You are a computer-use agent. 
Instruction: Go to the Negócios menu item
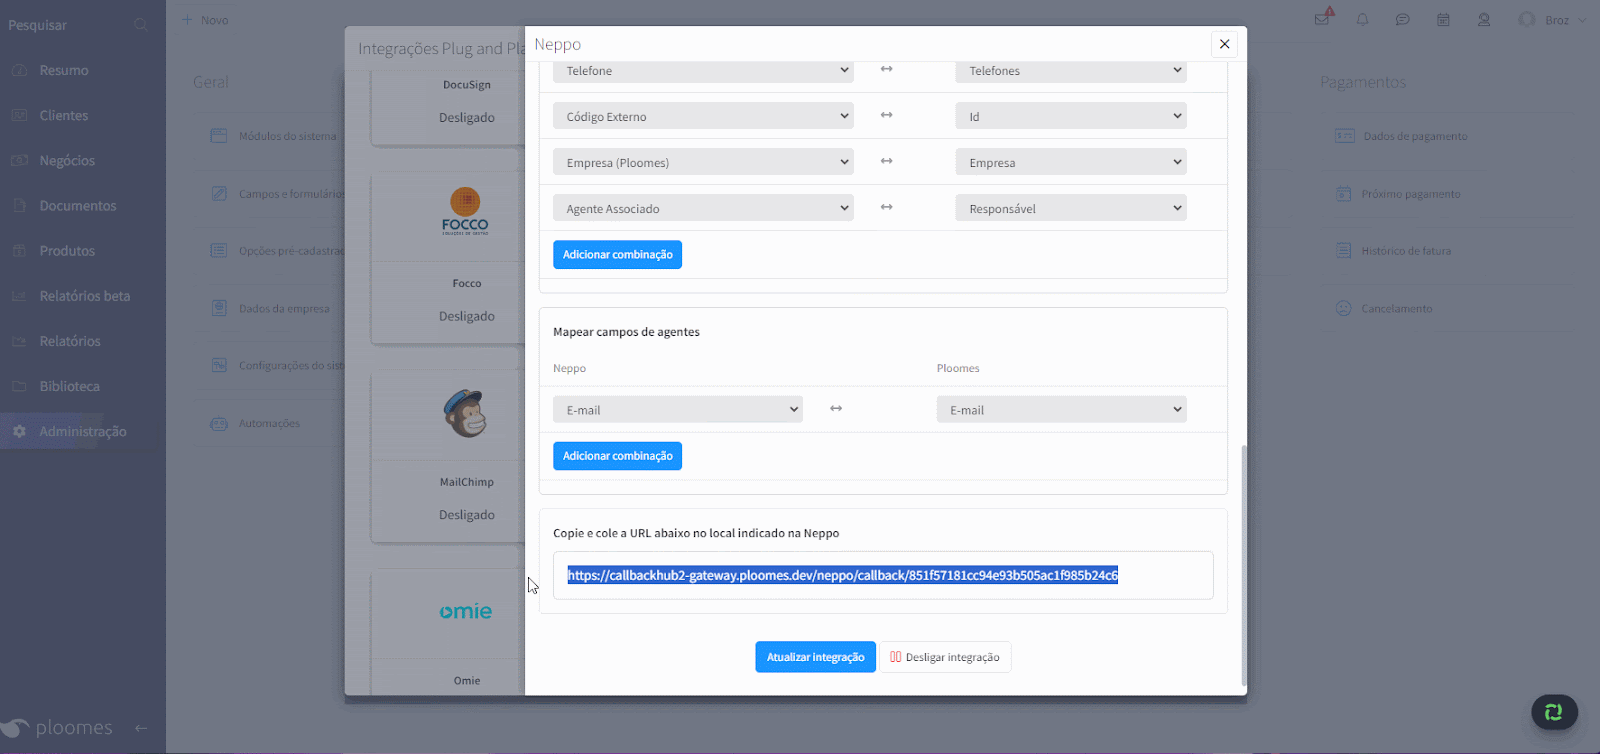[67, 161]
